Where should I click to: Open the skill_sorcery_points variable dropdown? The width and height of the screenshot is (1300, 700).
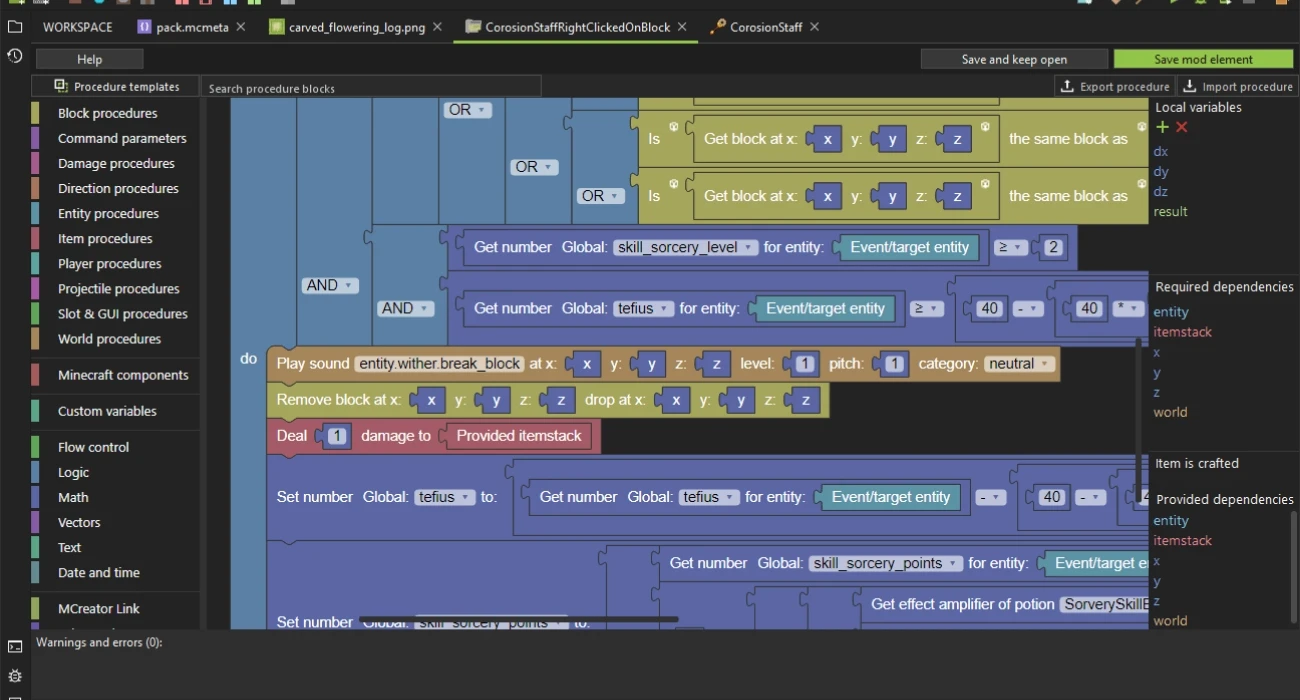[885, 563]
